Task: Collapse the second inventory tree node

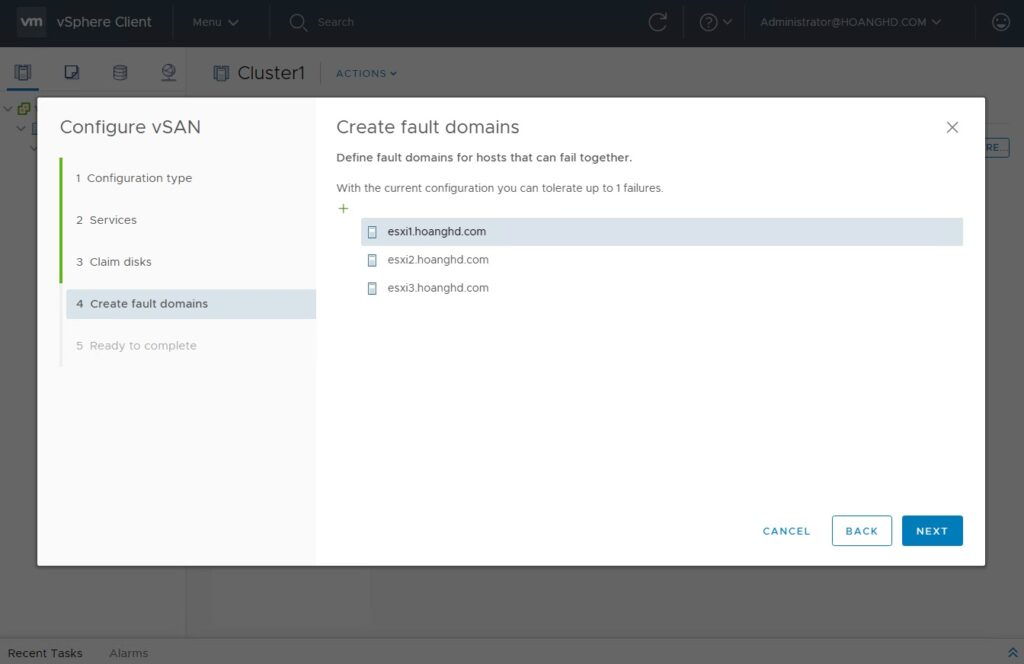Action: click(21, 128)
